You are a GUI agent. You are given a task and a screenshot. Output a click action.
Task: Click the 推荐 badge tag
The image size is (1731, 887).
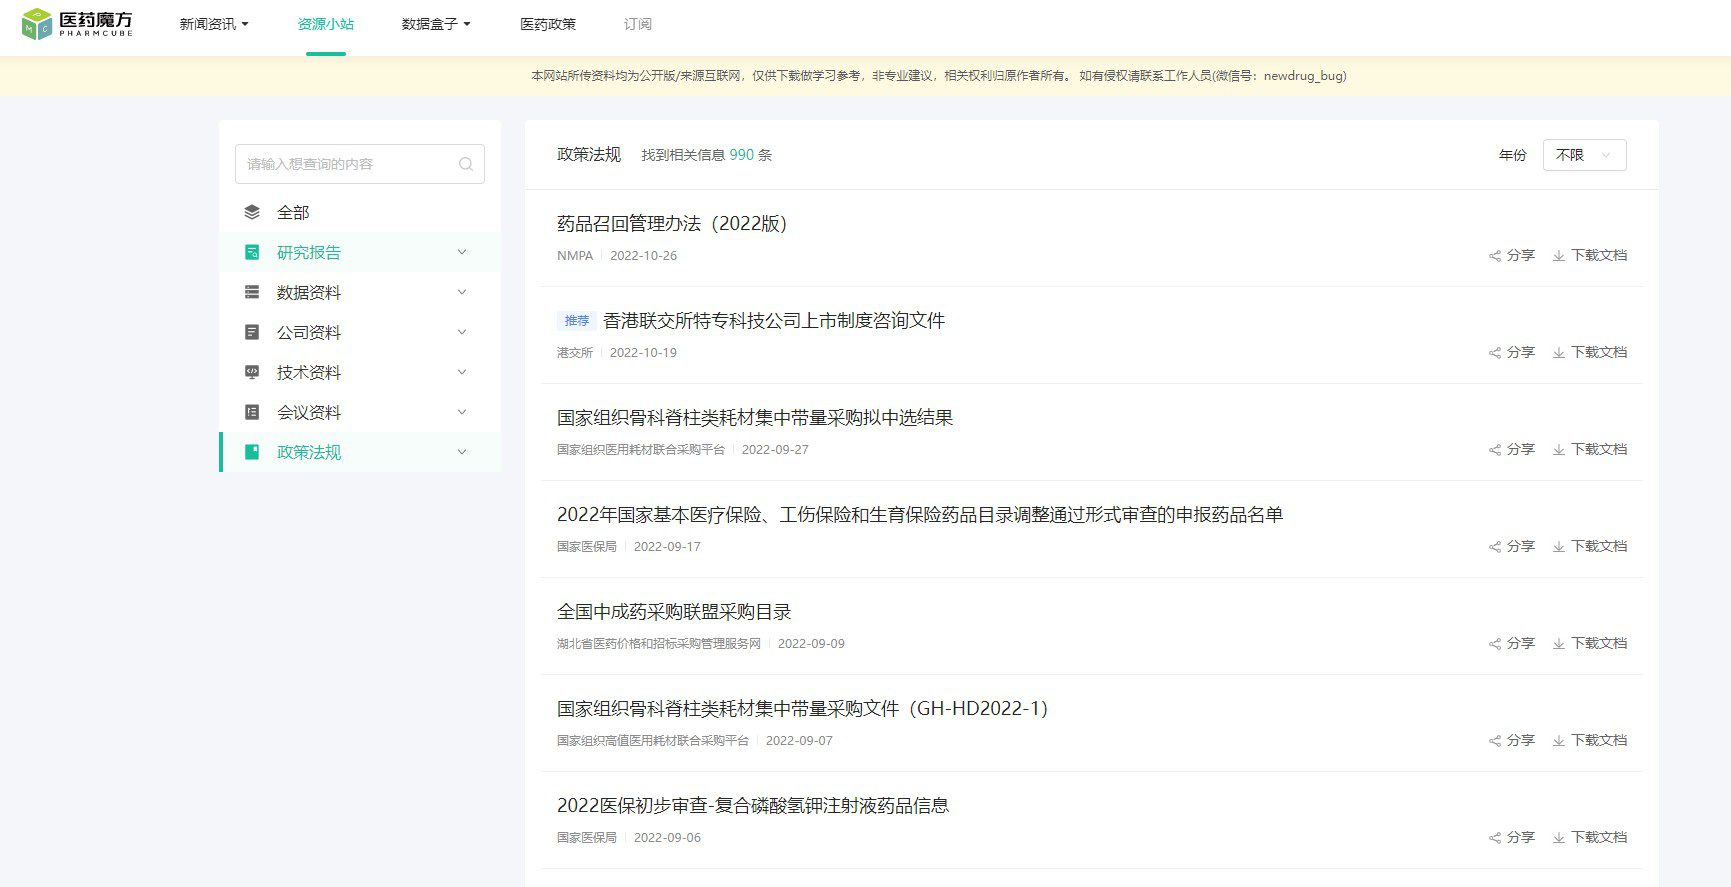click(x=577, y=321)
